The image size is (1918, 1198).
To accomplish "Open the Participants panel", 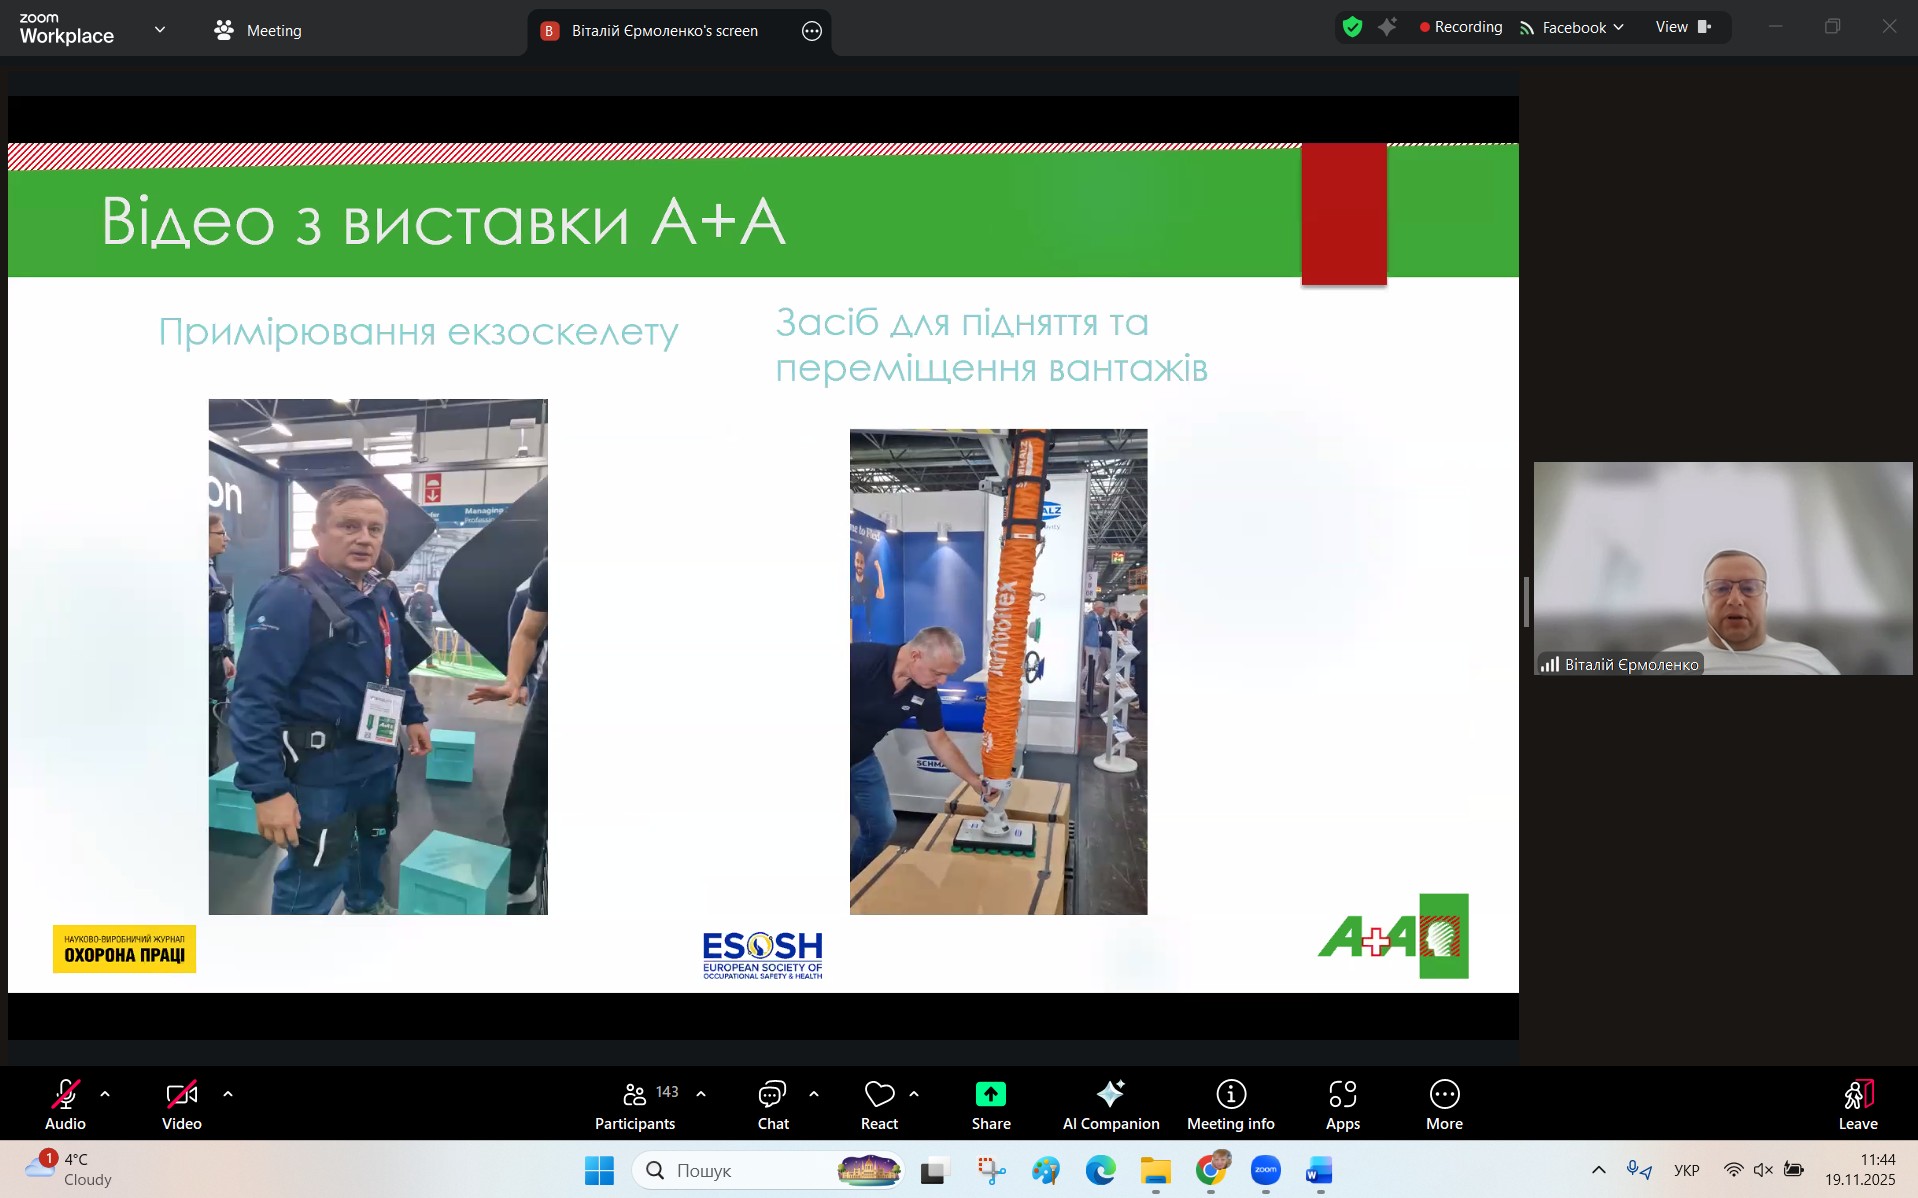I will [x=635, y=1105].
